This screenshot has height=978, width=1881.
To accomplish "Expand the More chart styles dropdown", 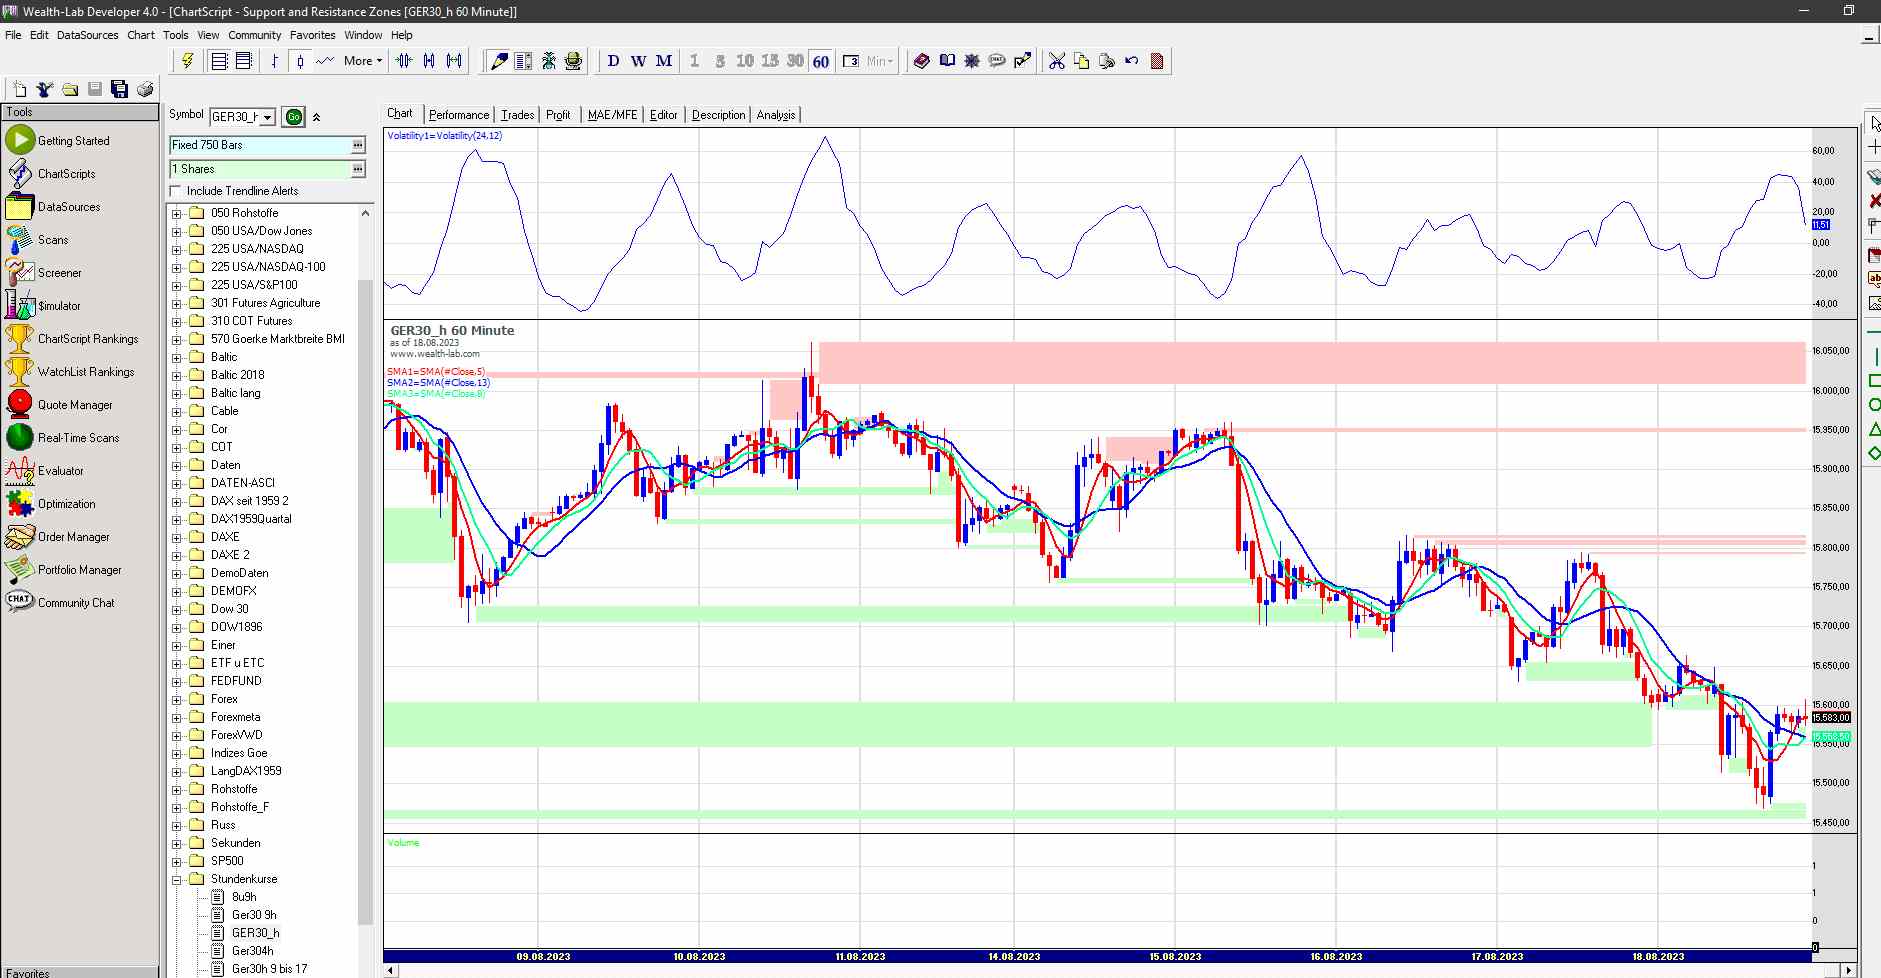I will pos(363,61).
